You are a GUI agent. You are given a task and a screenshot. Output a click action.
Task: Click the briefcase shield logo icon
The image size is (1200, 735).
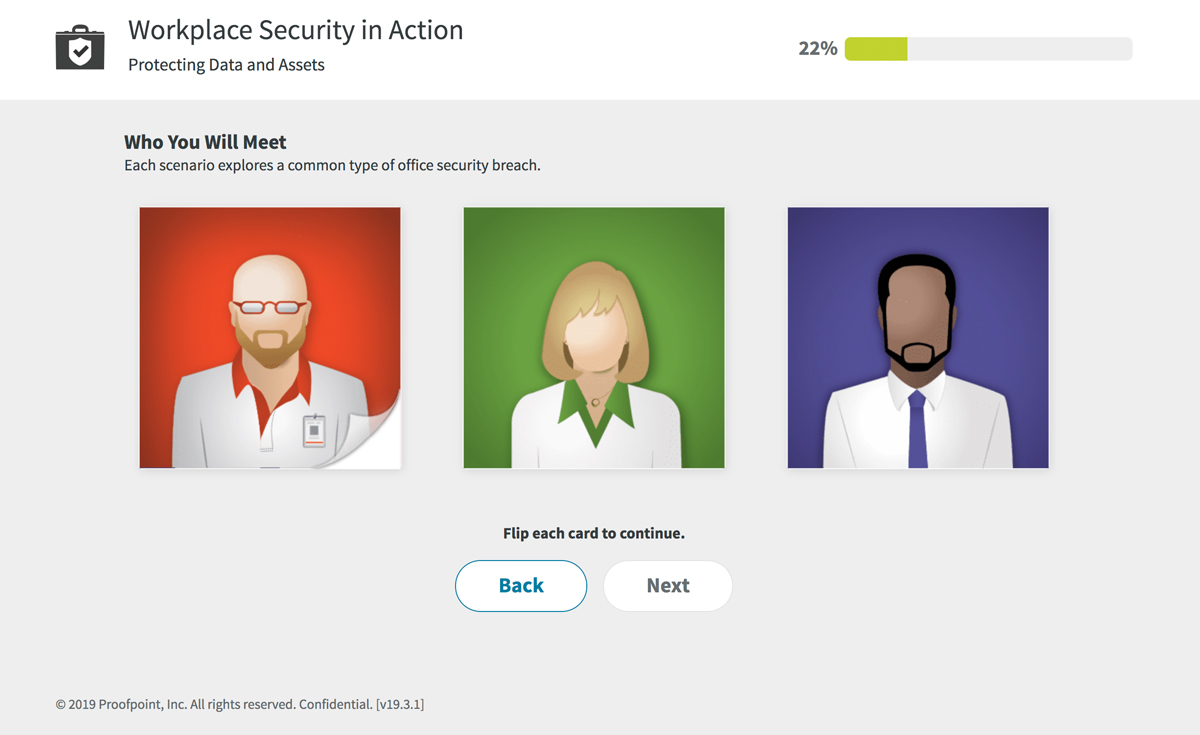80,48
